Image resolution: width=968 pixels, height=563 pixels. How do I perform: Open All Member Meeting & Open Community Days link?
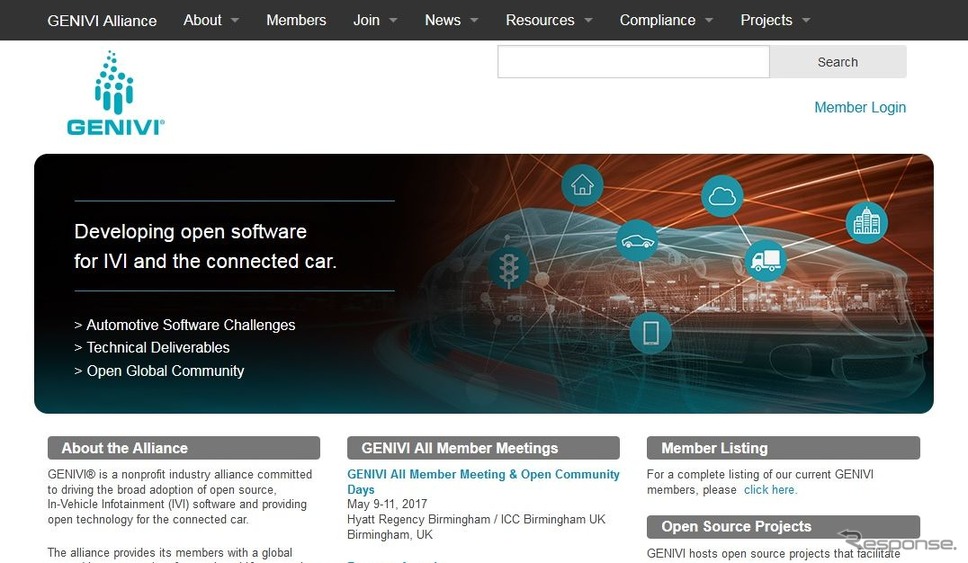click(483, 482)
